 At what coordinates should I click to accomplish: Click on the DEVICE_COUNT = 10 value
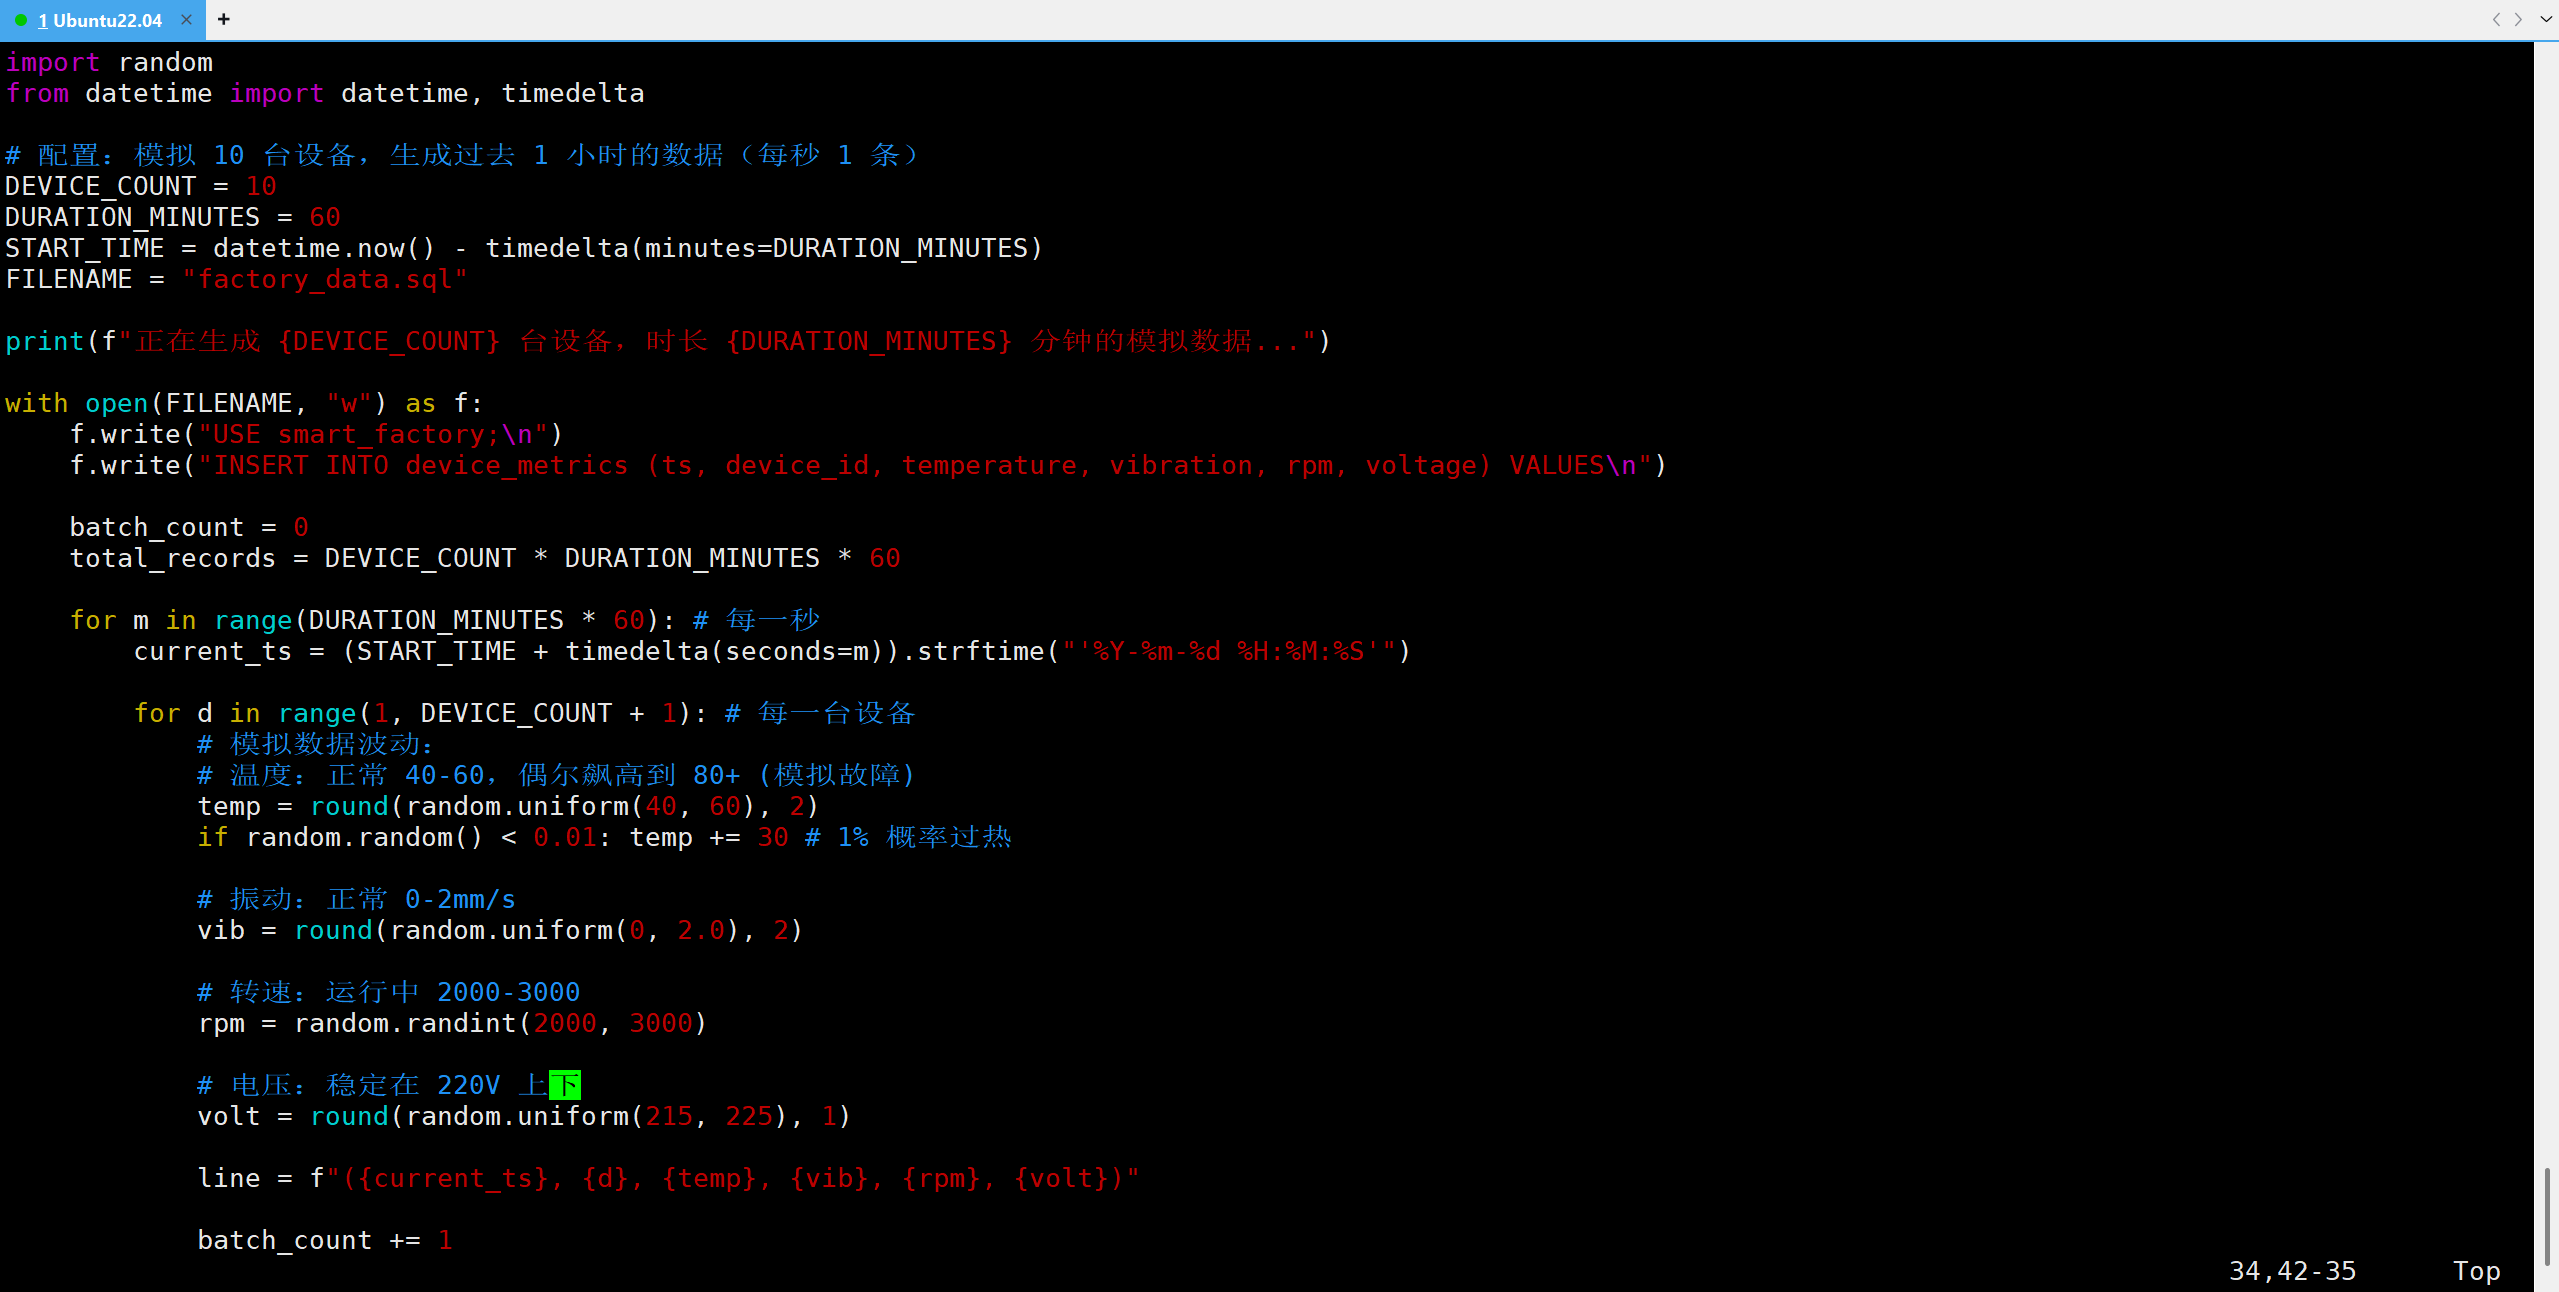(261, 186)
